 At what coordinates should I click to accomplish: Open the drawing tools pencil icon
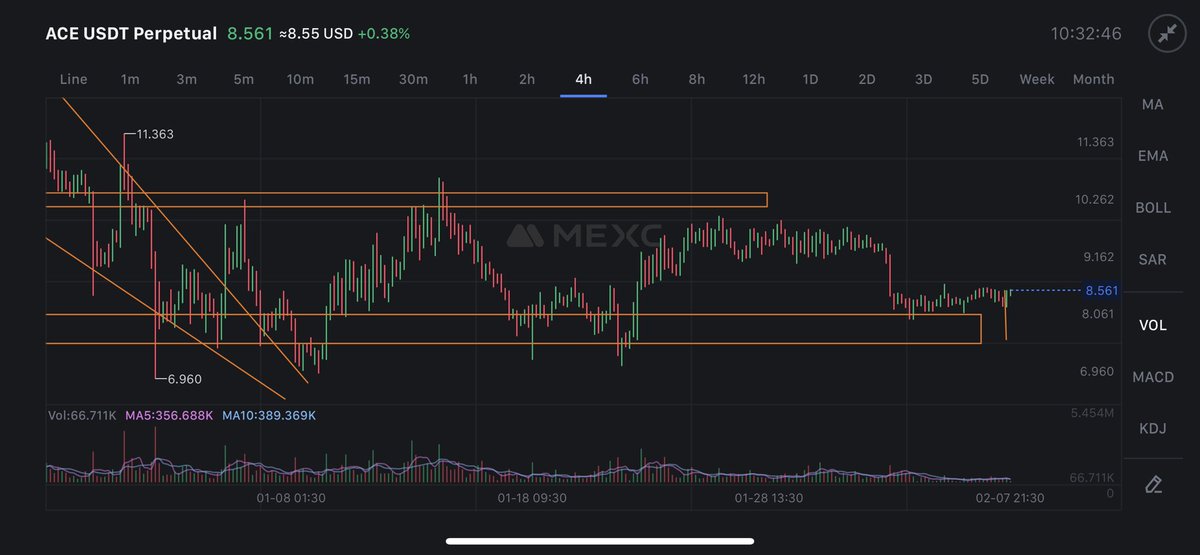coord(1153,485)
